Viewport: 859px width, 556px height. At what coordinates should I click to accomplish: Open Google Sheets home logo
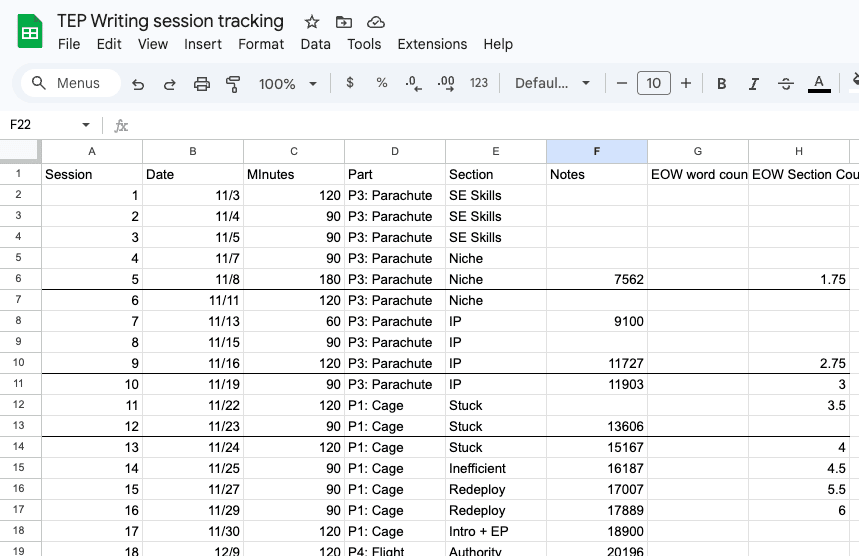point(30,32)
